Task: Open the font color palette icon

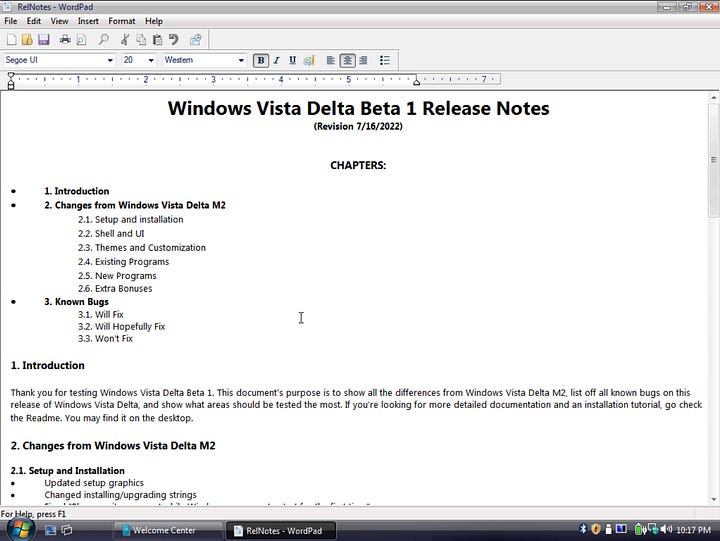Action: 309,60
